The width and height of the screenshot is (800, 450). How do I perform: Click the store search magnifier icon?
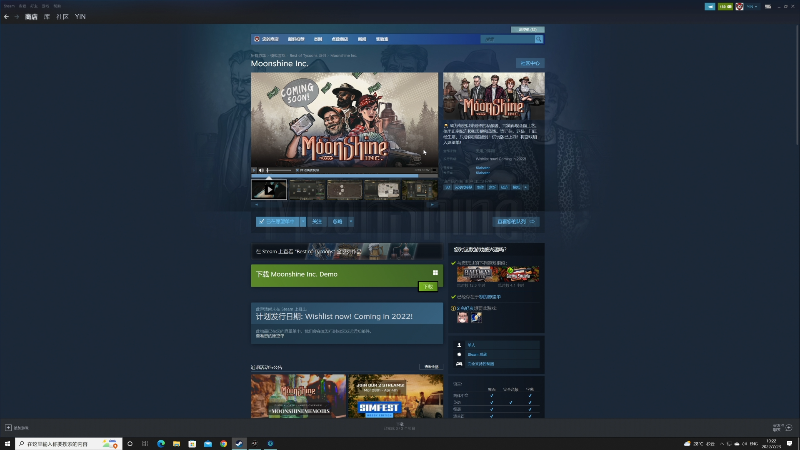[538, 39]
